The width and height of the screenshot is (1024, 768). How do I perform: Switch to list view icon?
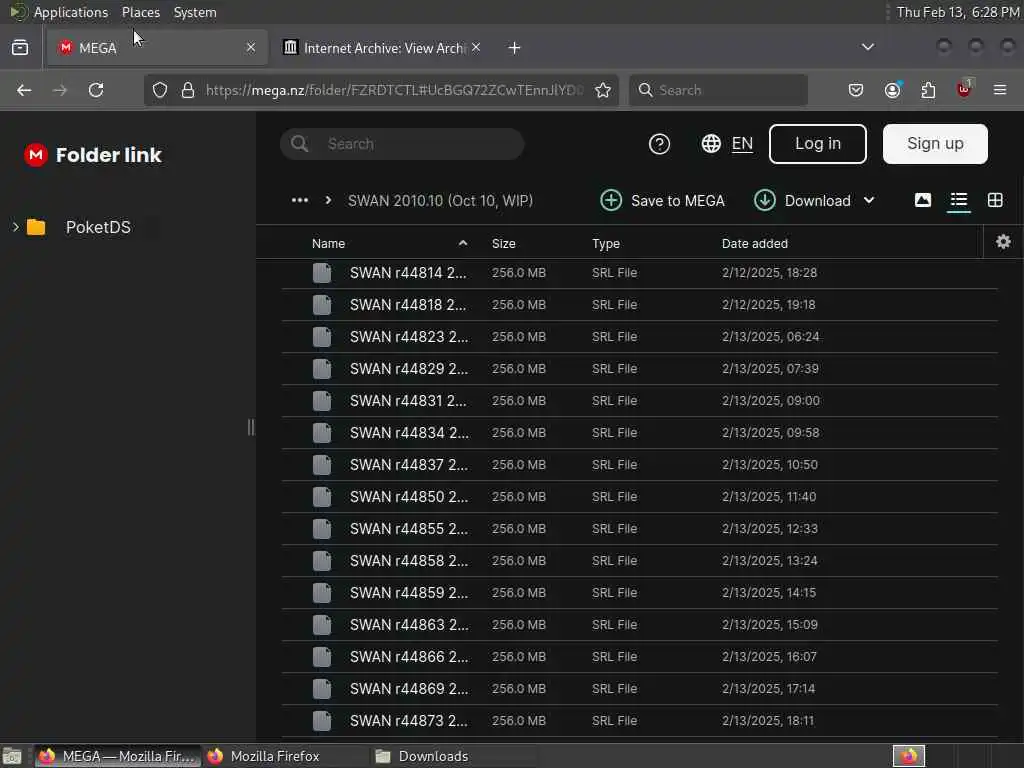point(958,200)
